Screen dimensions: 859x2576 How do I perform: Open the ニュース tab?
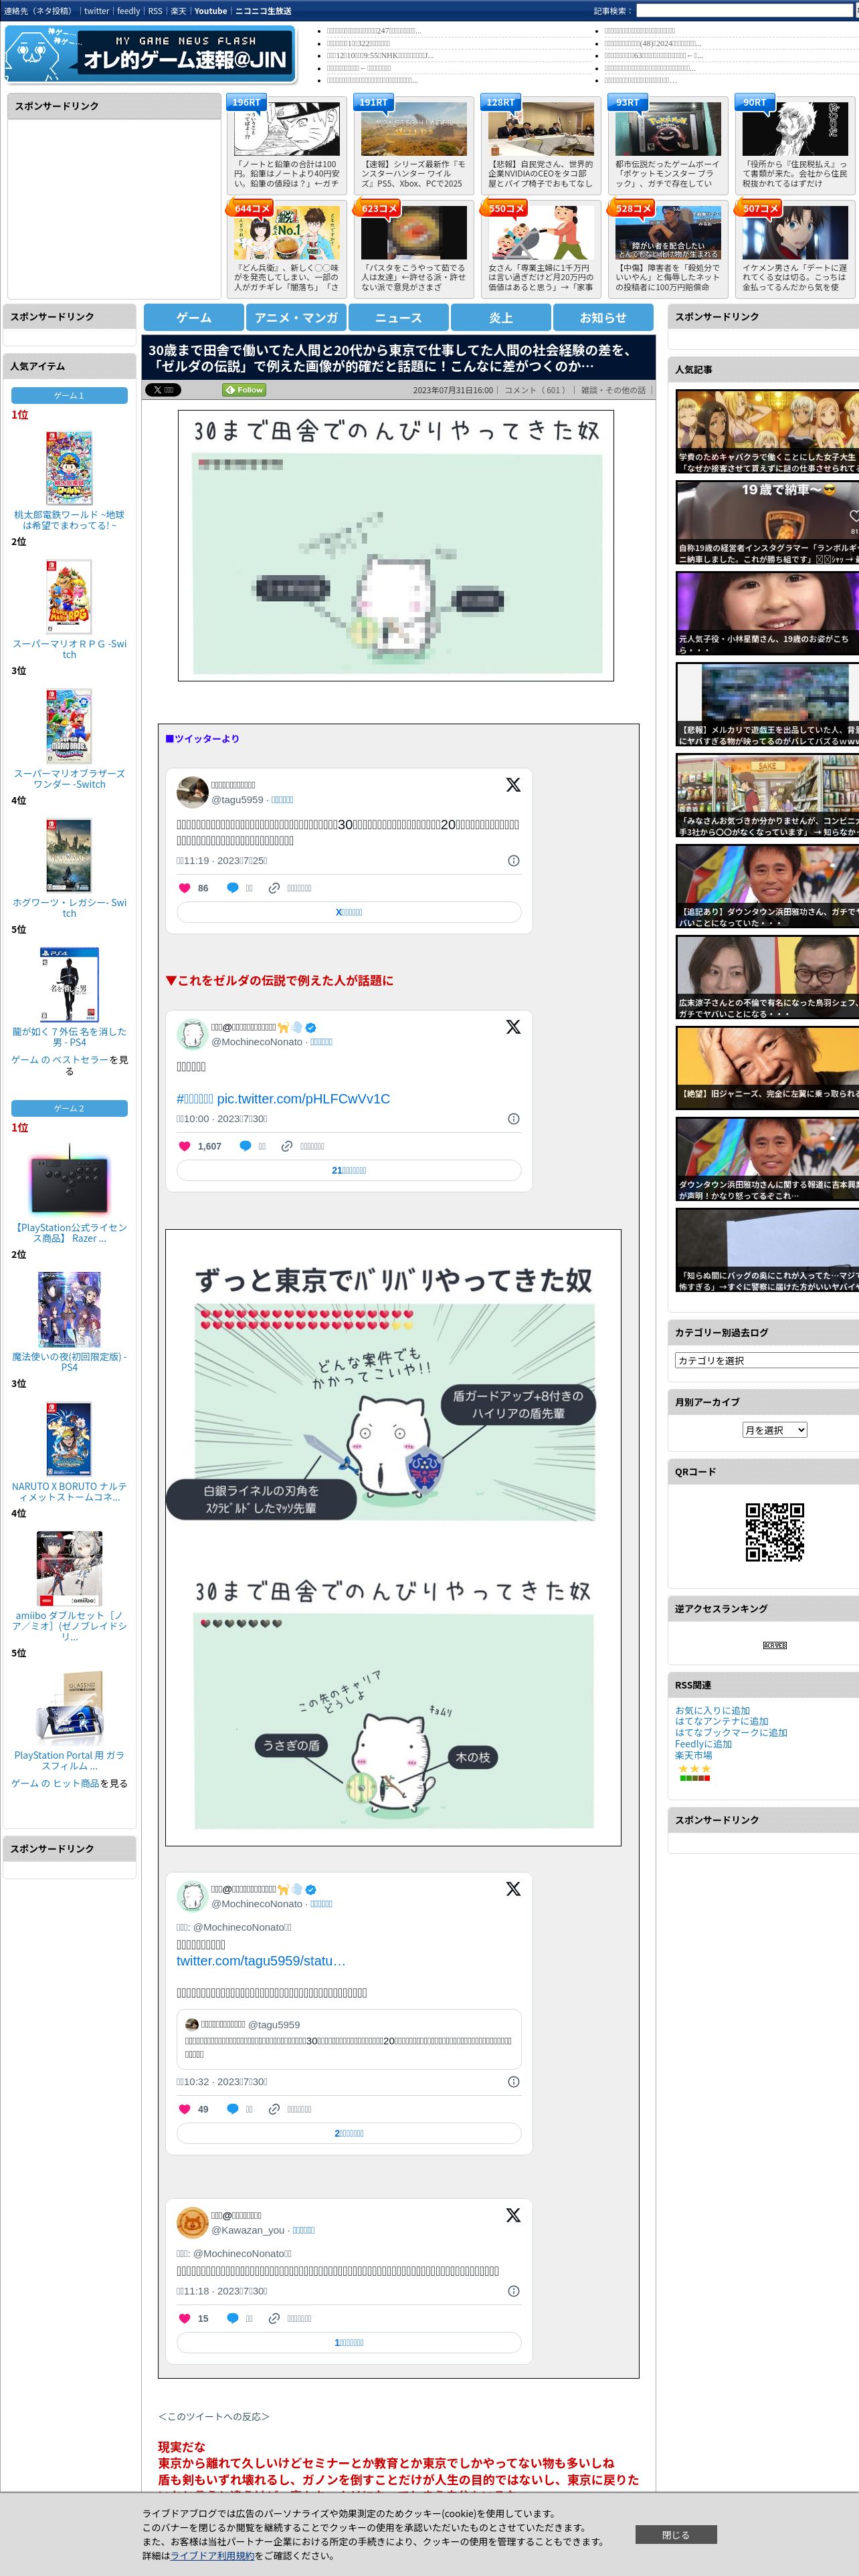click(398, 317)
